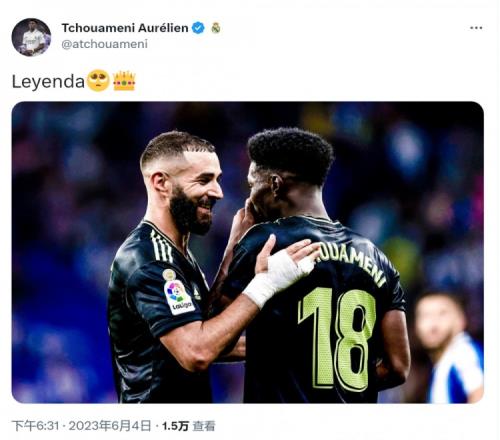Open the 1.5万 view count

click(x=175, y=426)
